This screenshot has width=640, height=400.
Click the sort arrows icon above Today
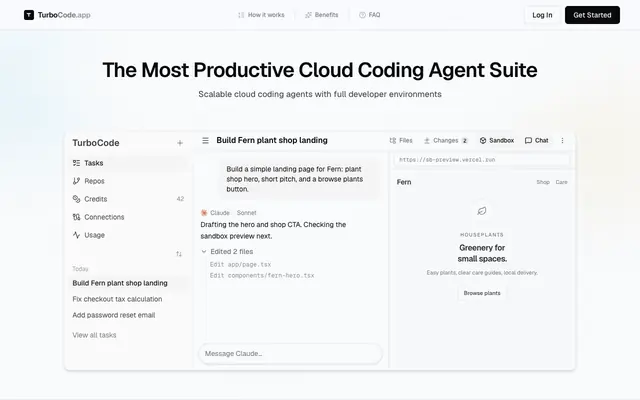pyautogui.click(x=179, y=254)
